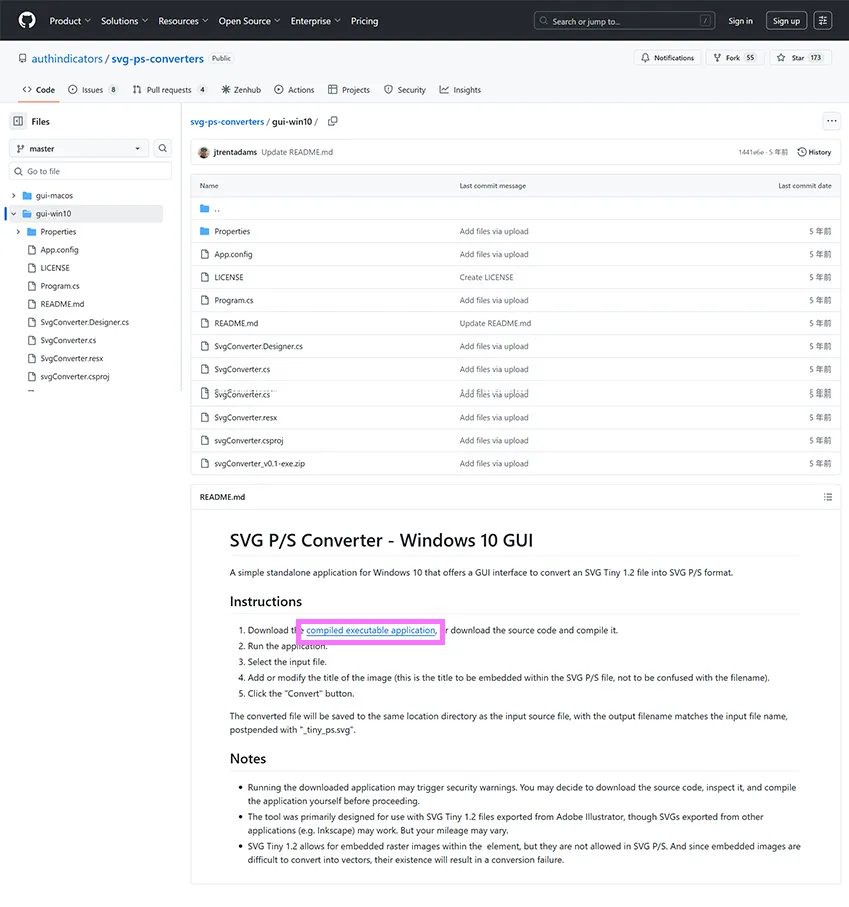Click the Notifications bell button
Image resolution: width=849 pixels, height=907 pixels.
[667, 58]
